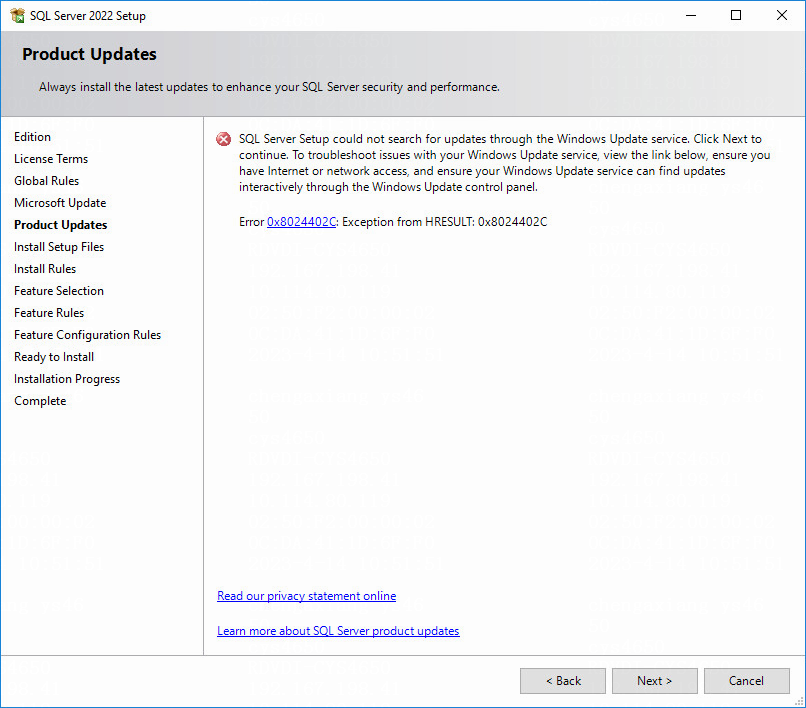Open Learn more about SQL Server product updates
This screenshot has width=806, height=708.
coord(338,630)
